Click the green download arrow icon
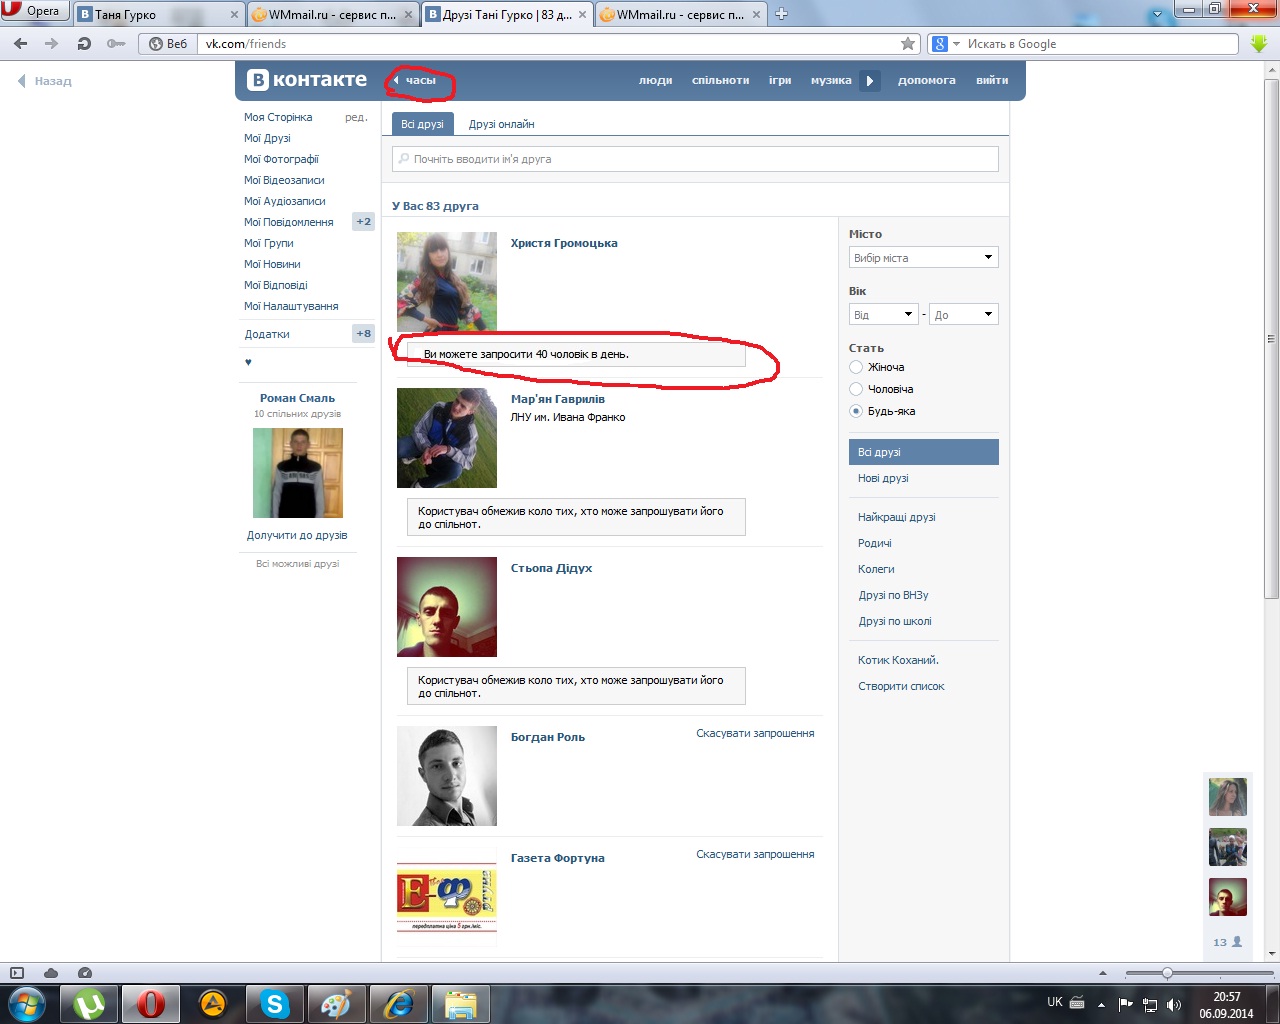This screenshot has width=1280, height=1024. [x=1259, y=44]
